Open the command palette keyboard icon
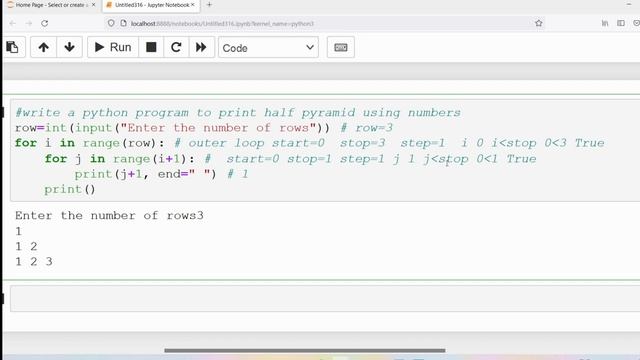This screenshot has height=360, width=640. [x=340, y=47]
